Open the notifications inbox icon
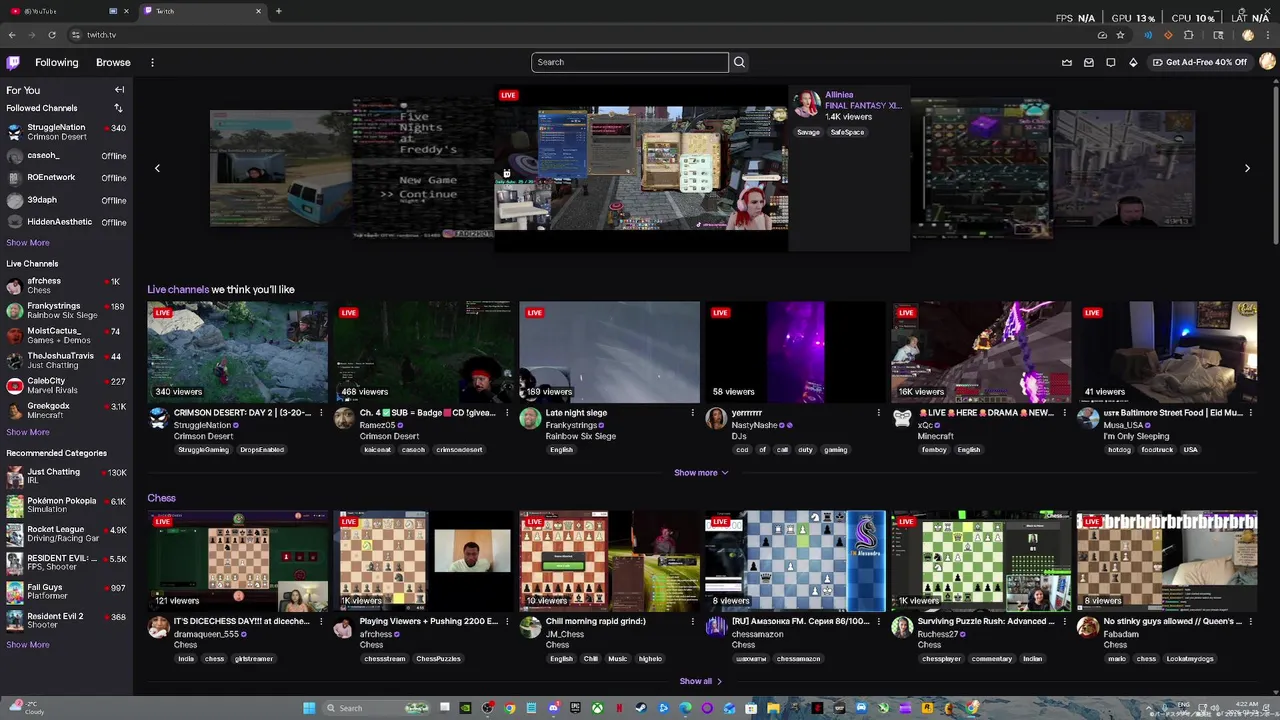Screen dimensions: 1280x720 click(x=1089, y=62)
